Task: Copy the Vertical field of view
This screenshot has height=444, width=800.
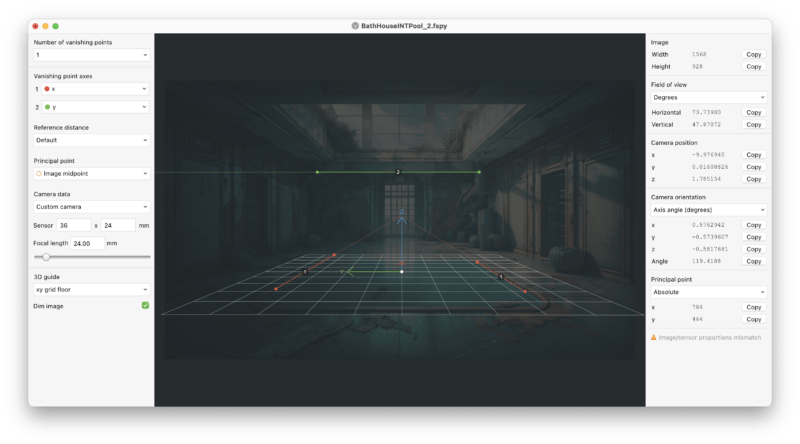Action: (x=754, y=125)
